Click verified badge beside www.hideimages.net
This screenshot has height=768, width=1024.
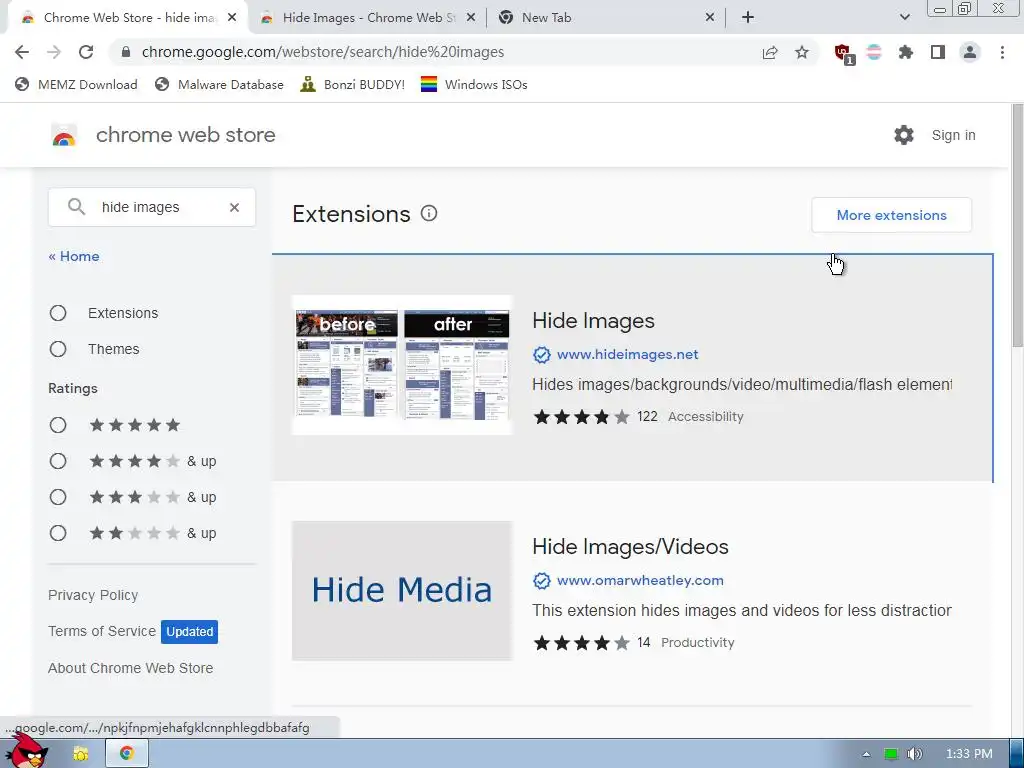click(541, 355)
